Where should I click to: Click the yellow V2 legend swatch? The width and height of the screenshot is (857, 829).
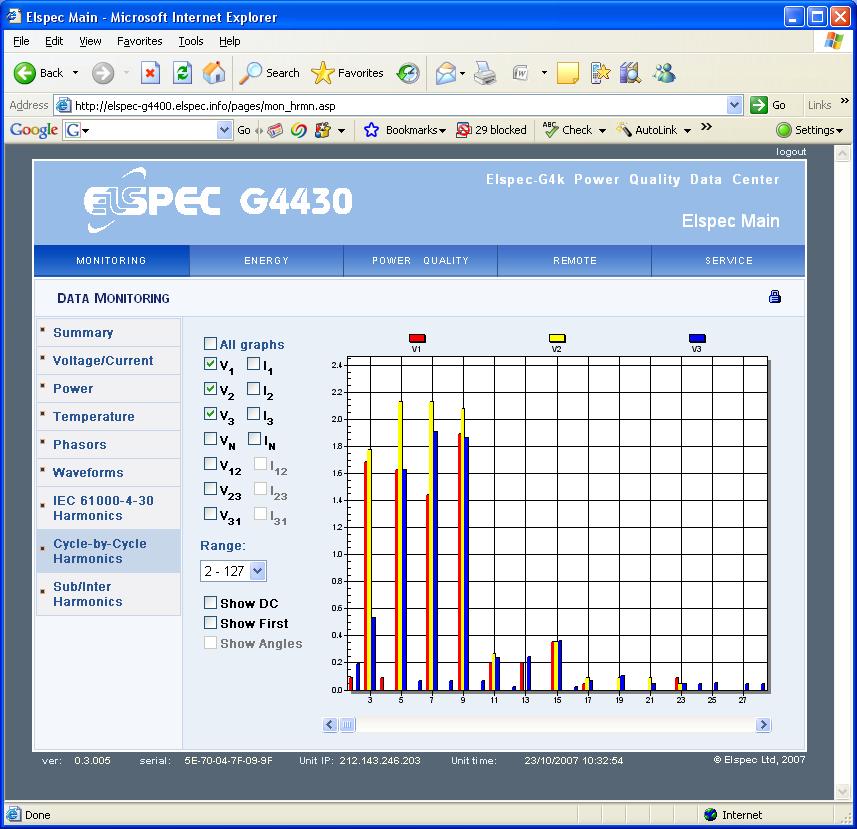tap(557, 338)
